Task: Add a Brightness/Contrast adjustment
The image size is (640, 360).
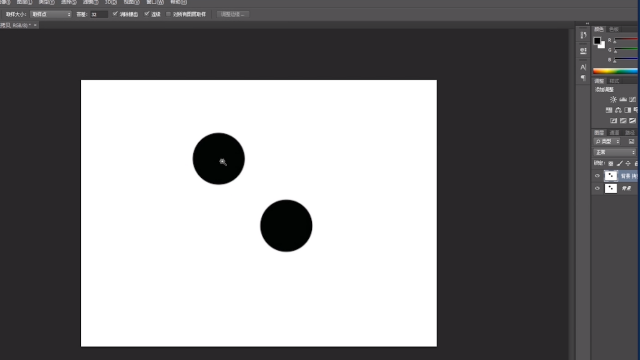Action: (x=613, y=99)
